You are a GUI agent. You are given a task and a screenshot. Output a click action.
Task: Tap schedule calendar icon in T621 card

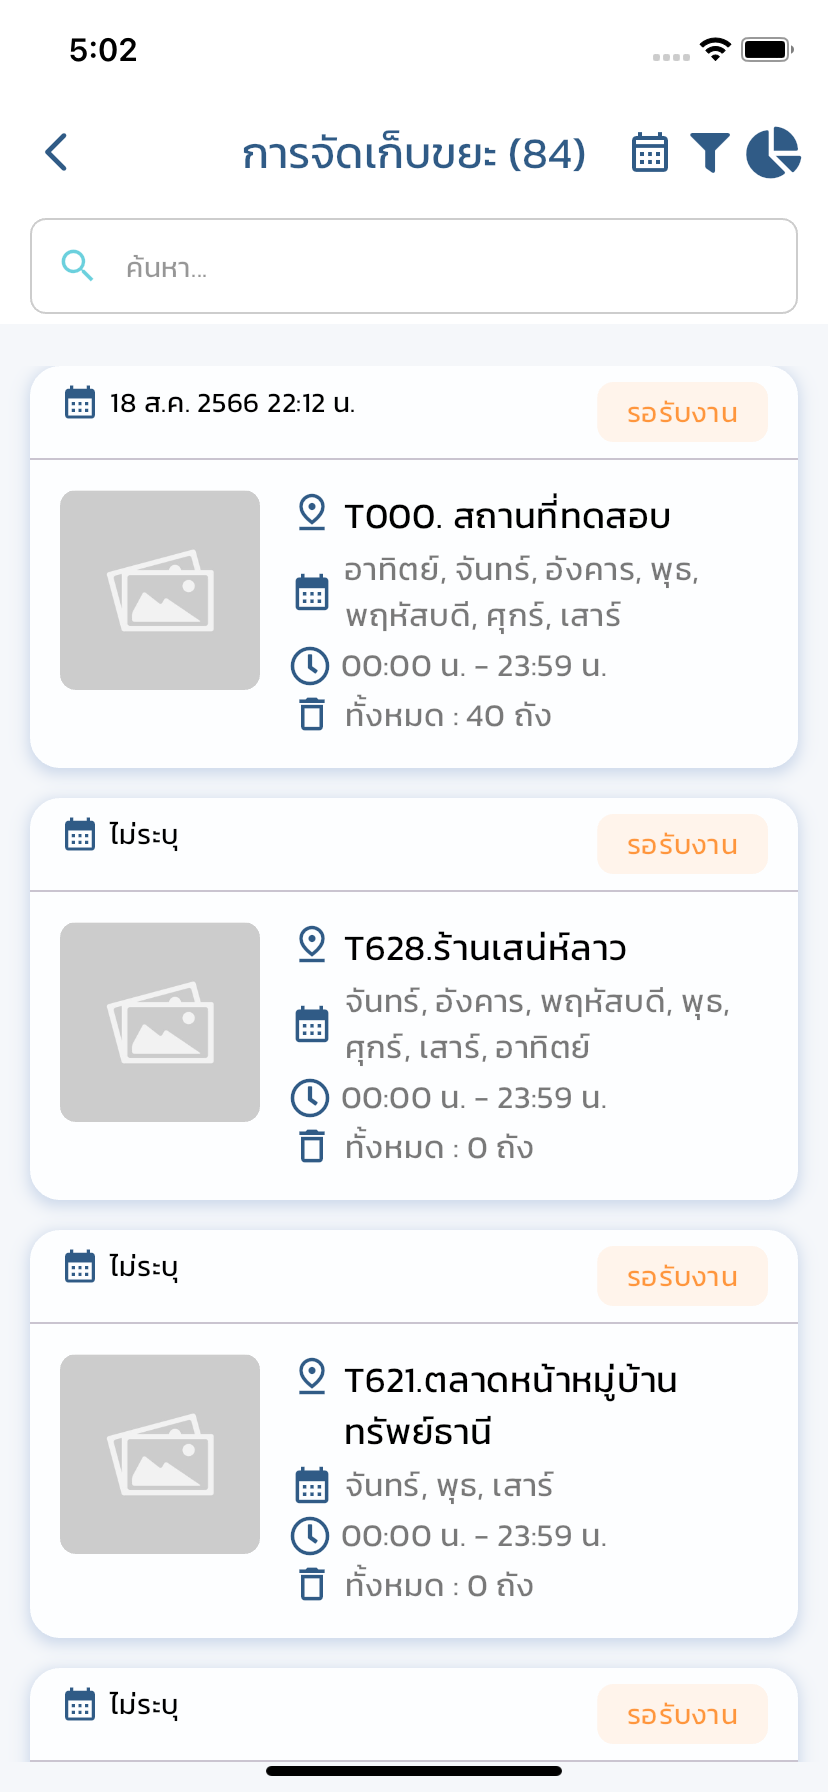pyautogui.click(x=312, y=1485)
